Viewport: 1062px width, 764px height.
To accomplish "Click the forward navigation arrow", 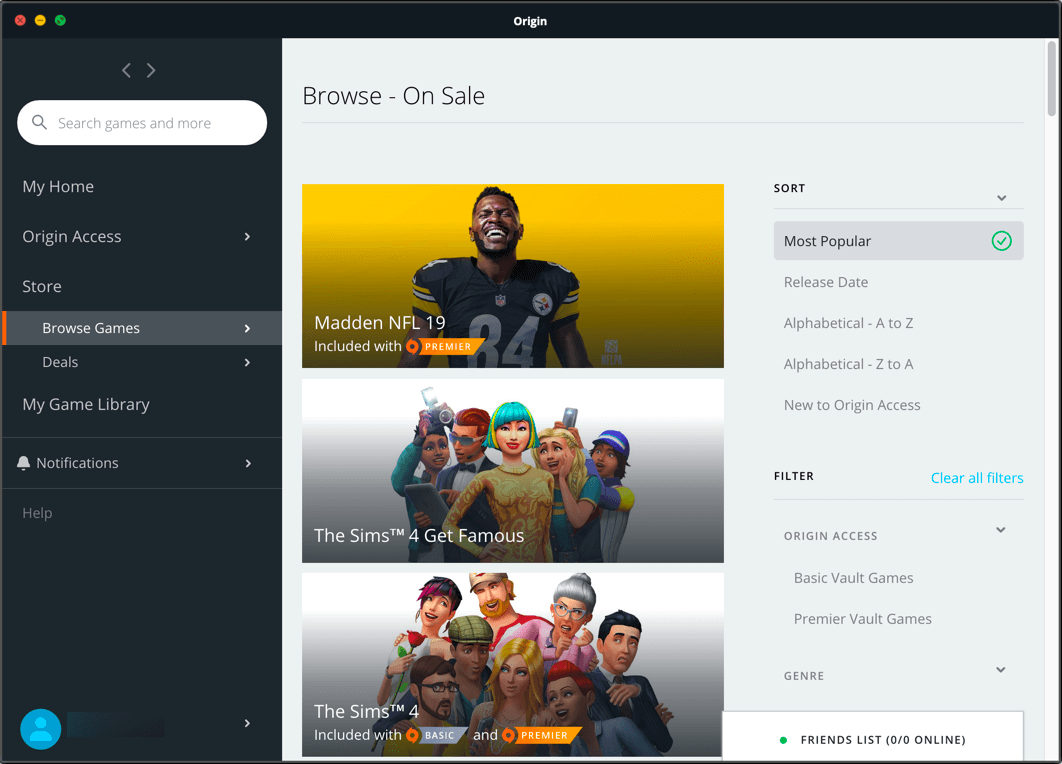I will coord(151,70).
